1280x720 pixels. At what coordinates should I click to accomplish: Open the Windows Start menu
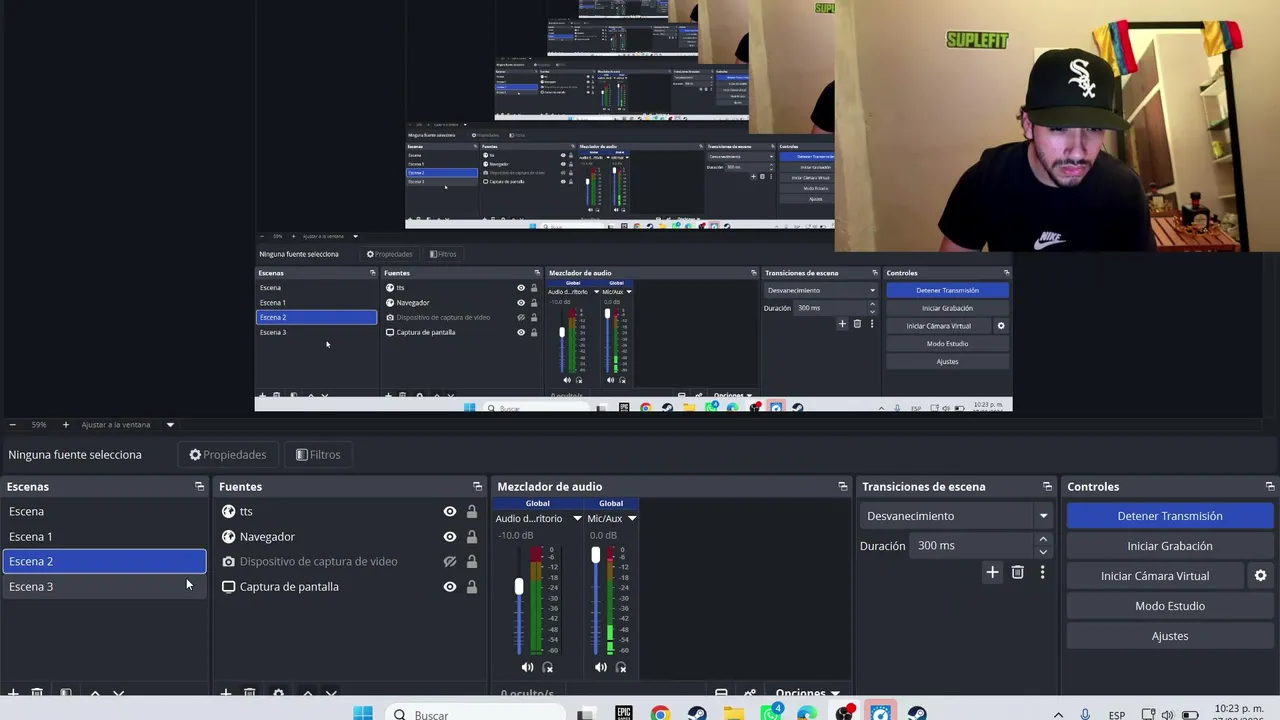363,713
